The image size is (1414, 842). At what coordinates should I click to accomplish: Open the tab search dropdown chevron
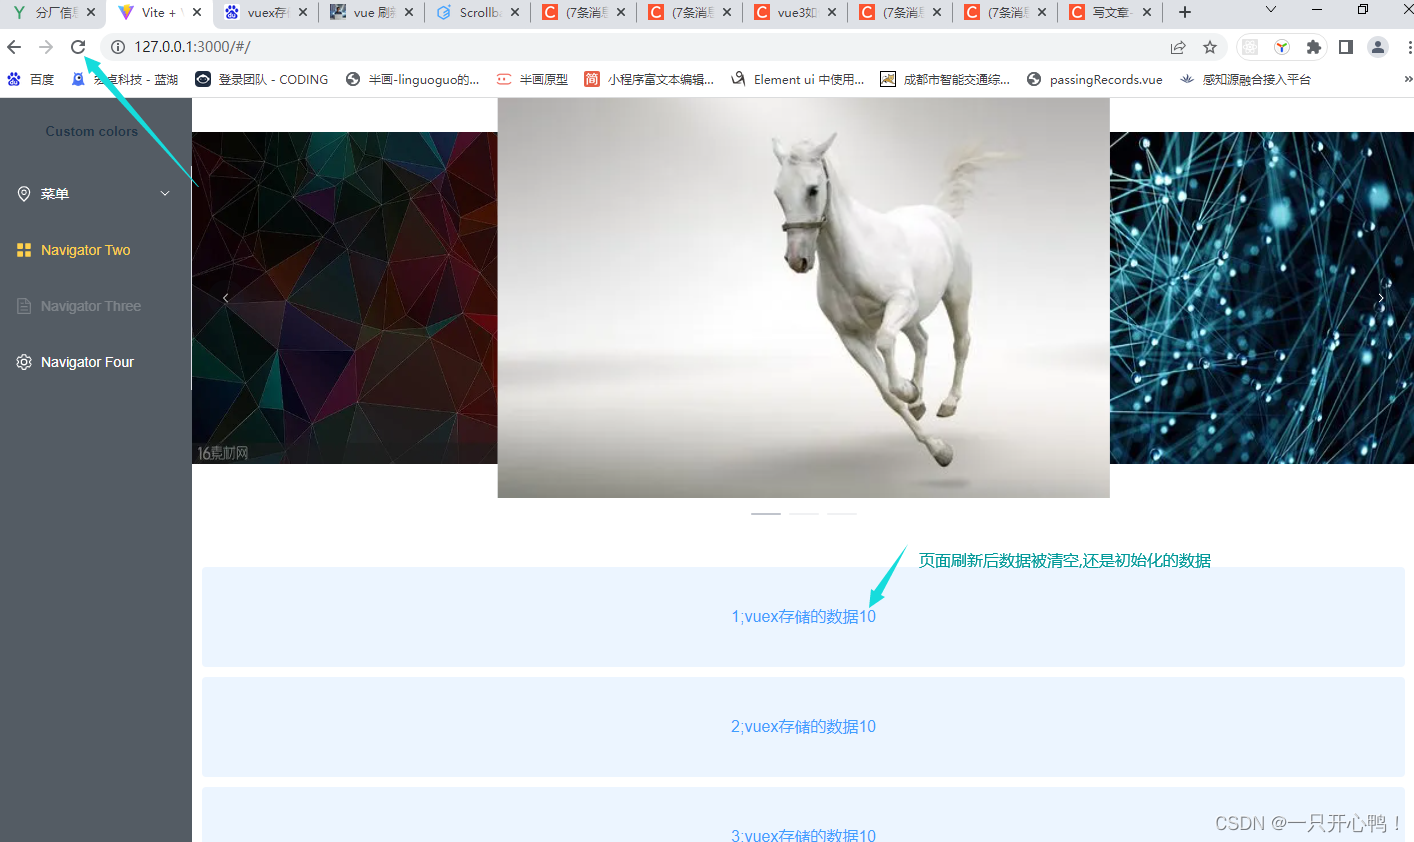coord(1271,10)
